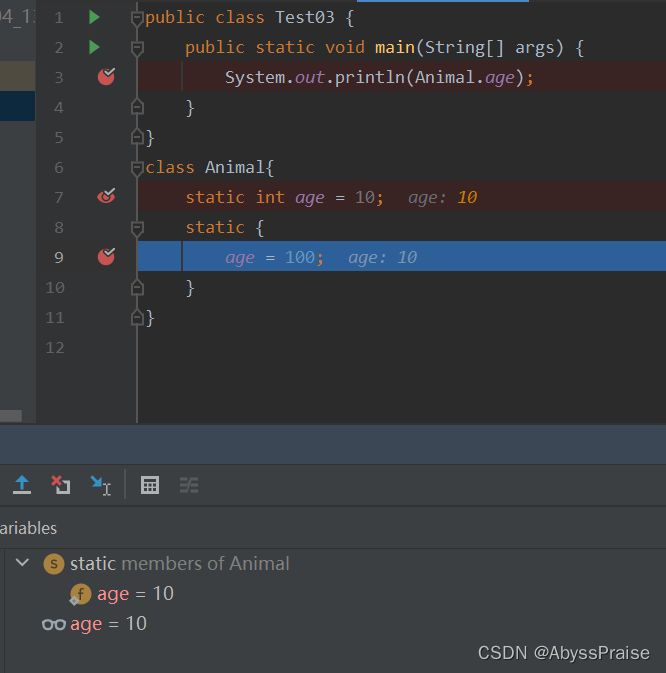Click the fold end marker on line 11

(x=137, y=317)
